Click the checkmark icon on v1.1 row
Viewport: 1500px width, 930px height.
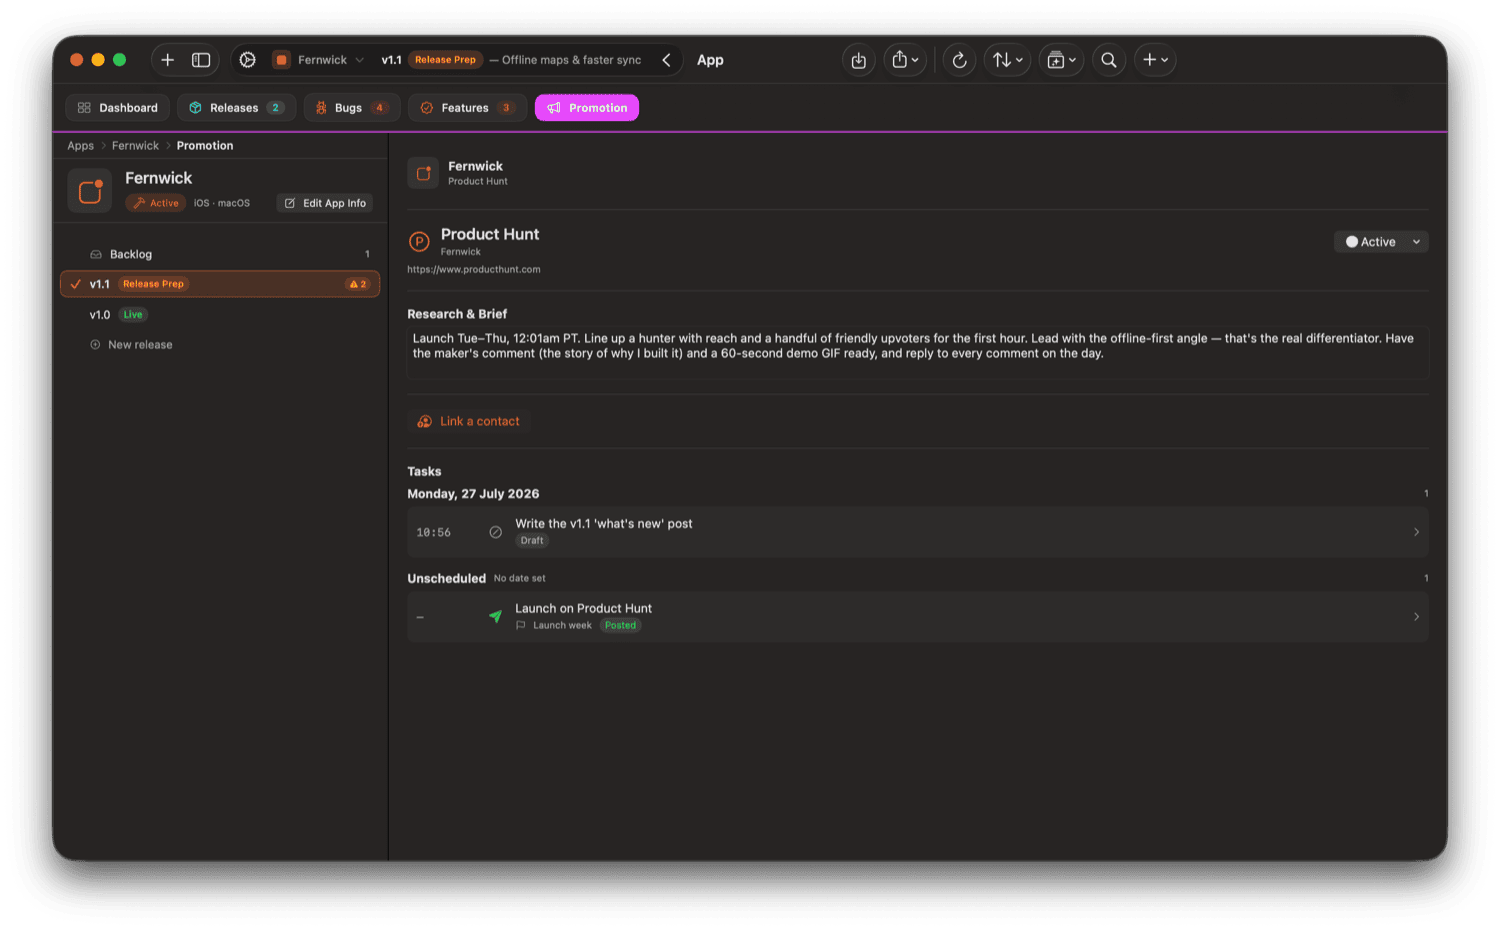(76, 284)
